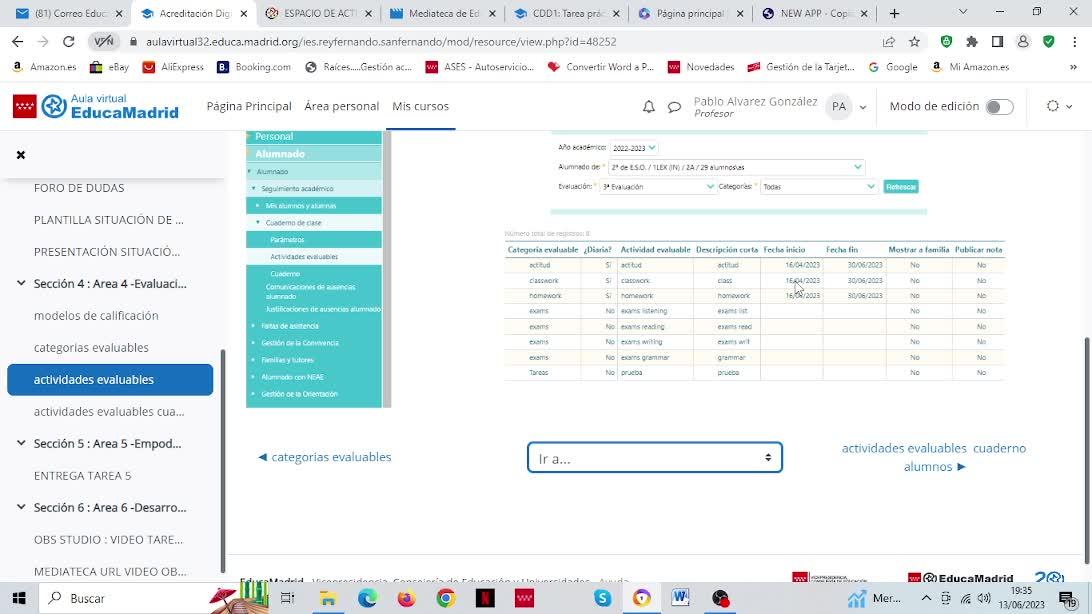1092x614 pixels.
Task: Go to Página Principal in the top navigation
Action: coord(249,107)
